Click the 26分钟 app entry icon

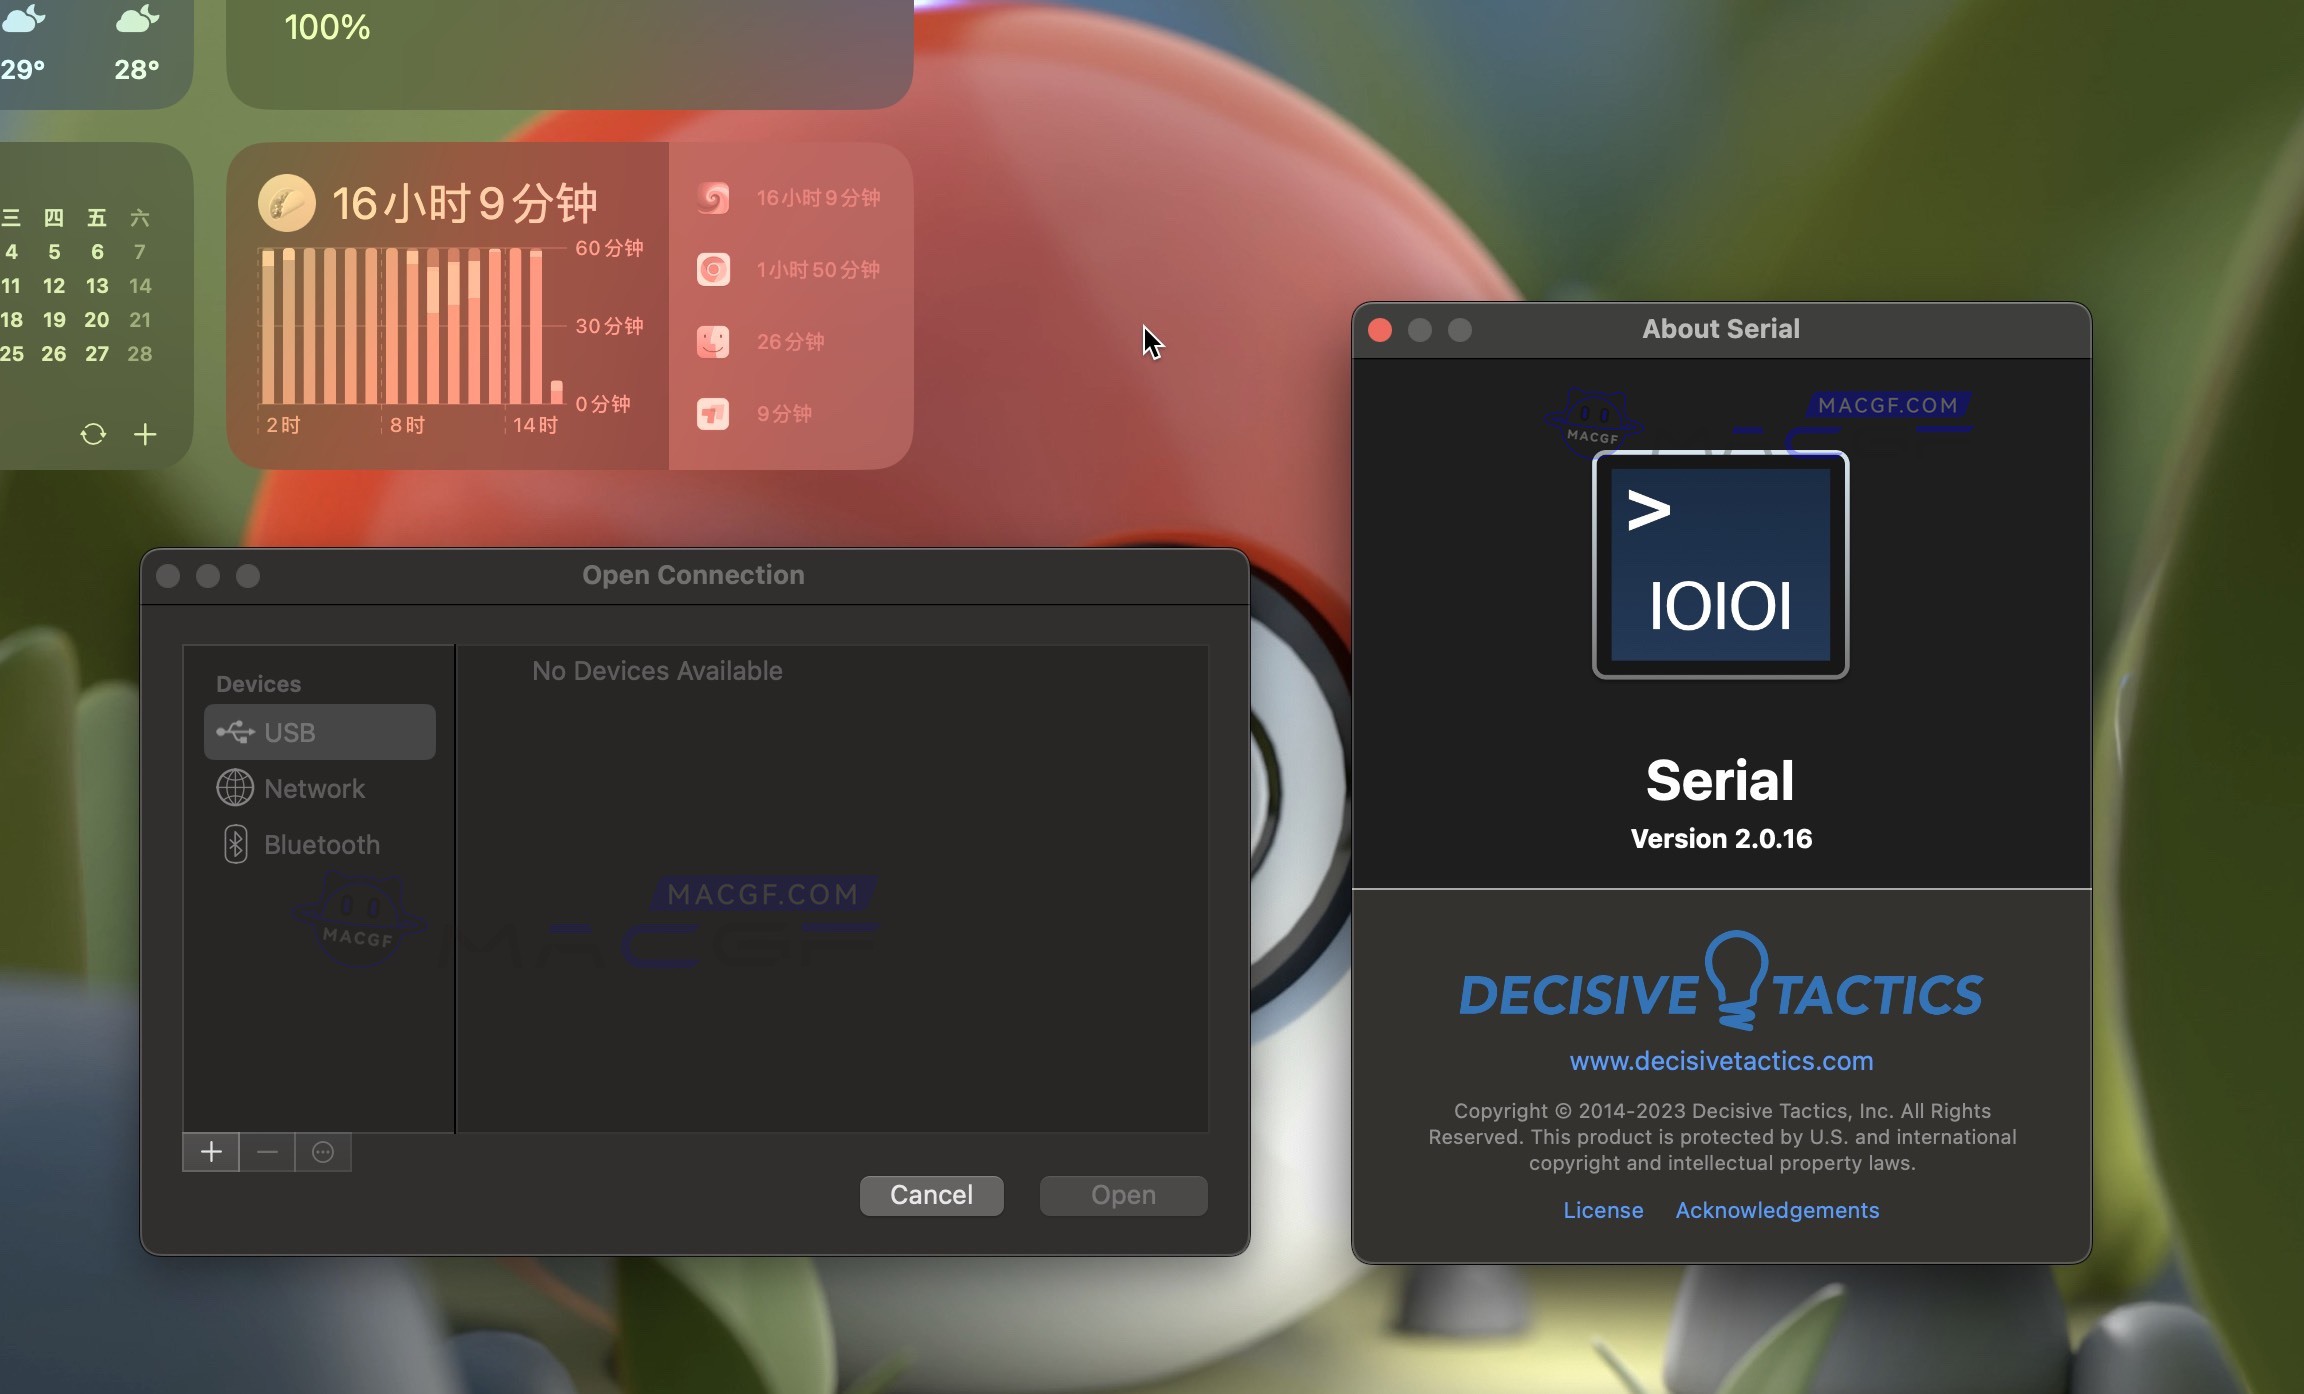coord(713,341)
